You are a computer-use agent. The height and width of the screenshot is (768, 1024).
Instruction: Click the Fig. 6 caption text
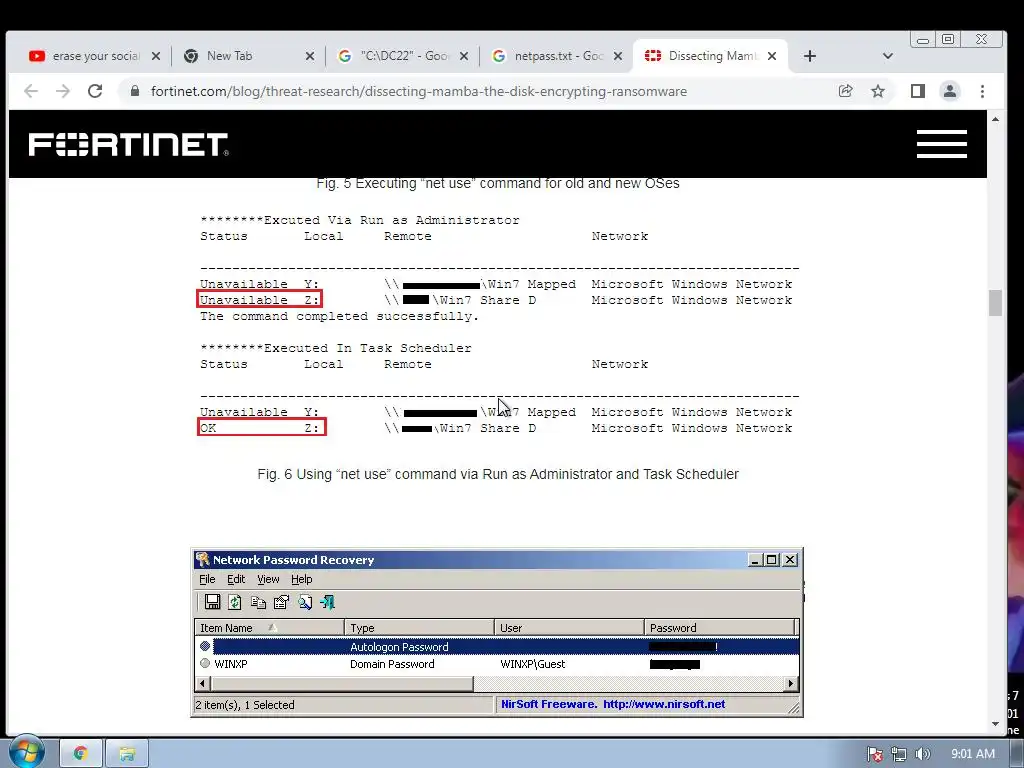click(498, 474)
